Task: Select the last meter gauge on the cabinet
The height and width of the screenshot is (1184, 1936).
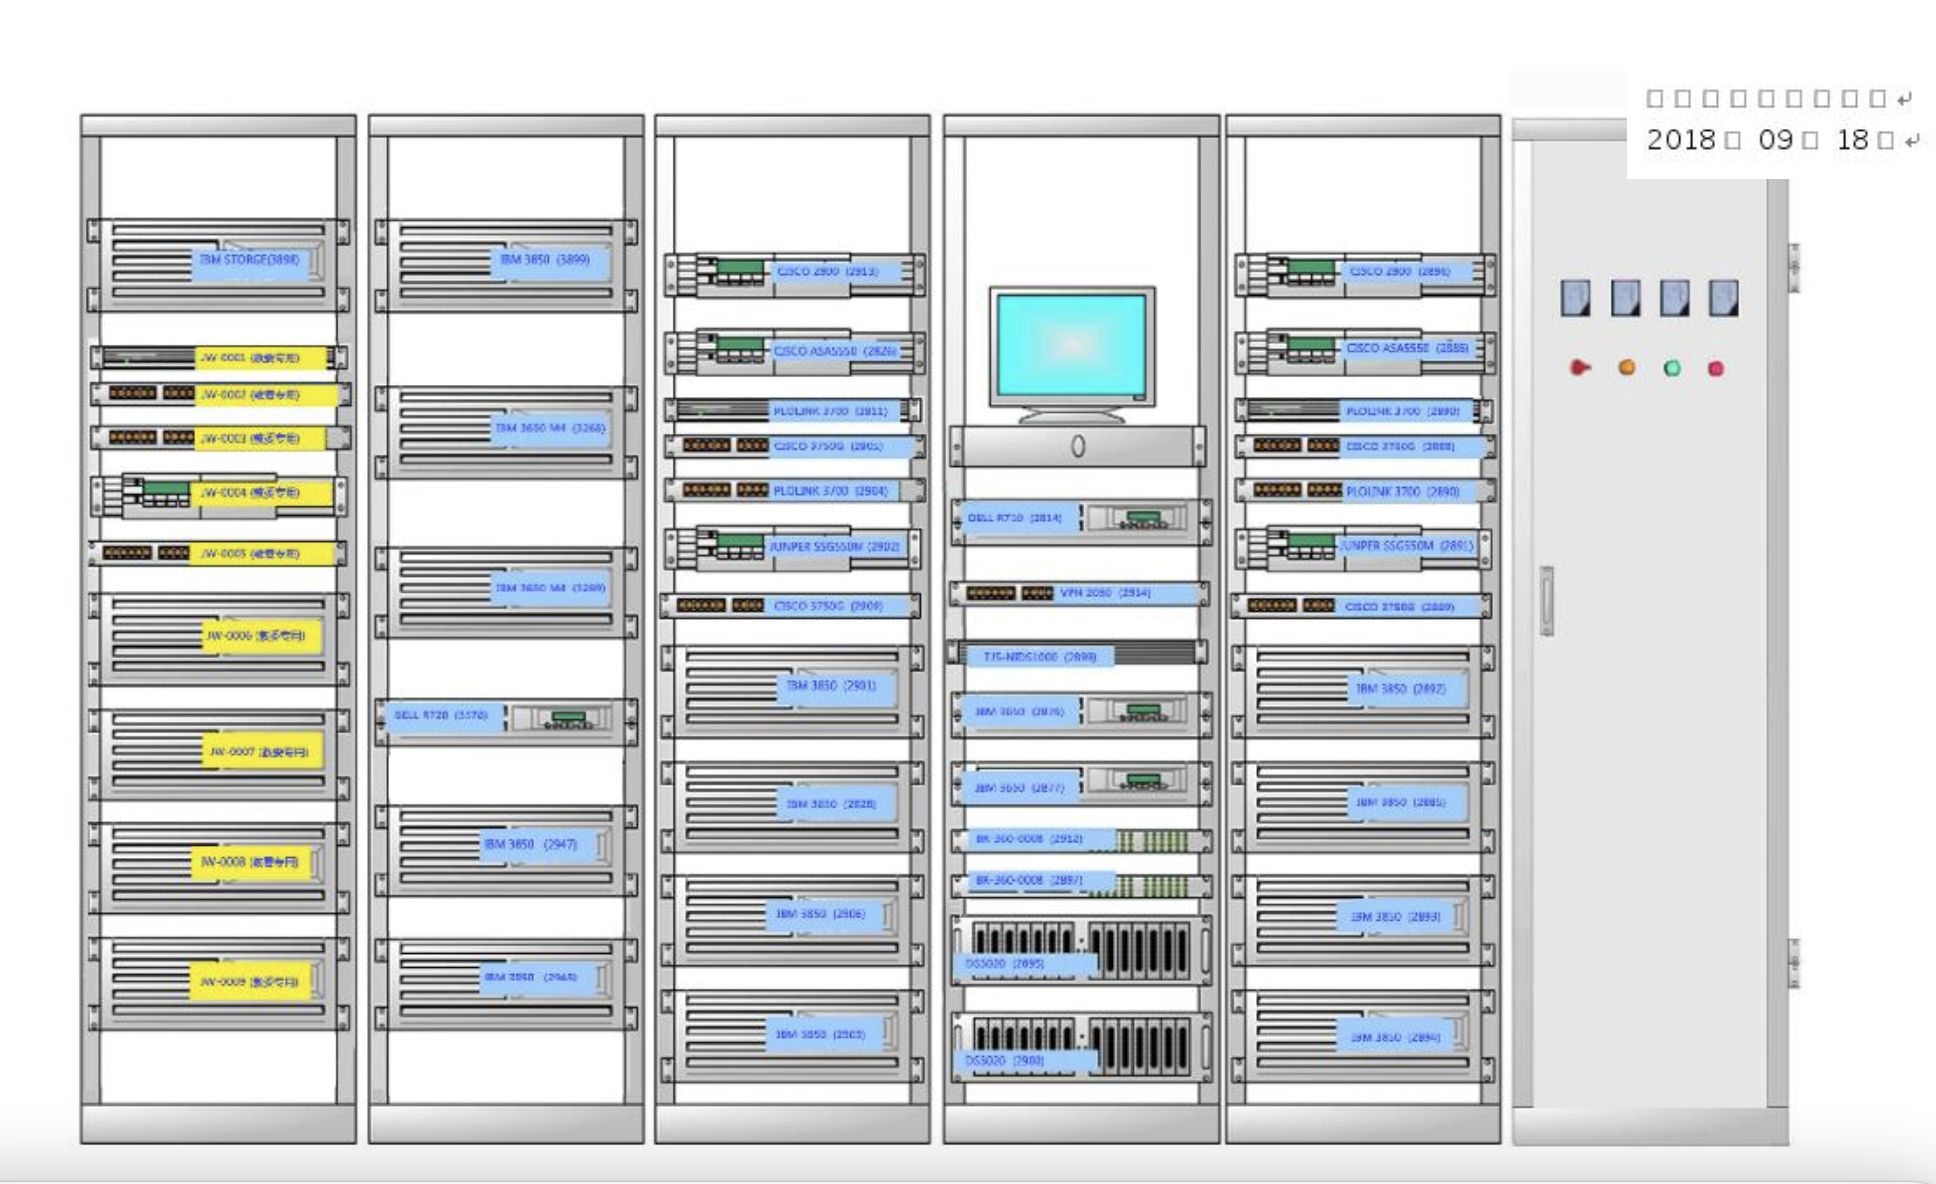Action: [1723, 298]
